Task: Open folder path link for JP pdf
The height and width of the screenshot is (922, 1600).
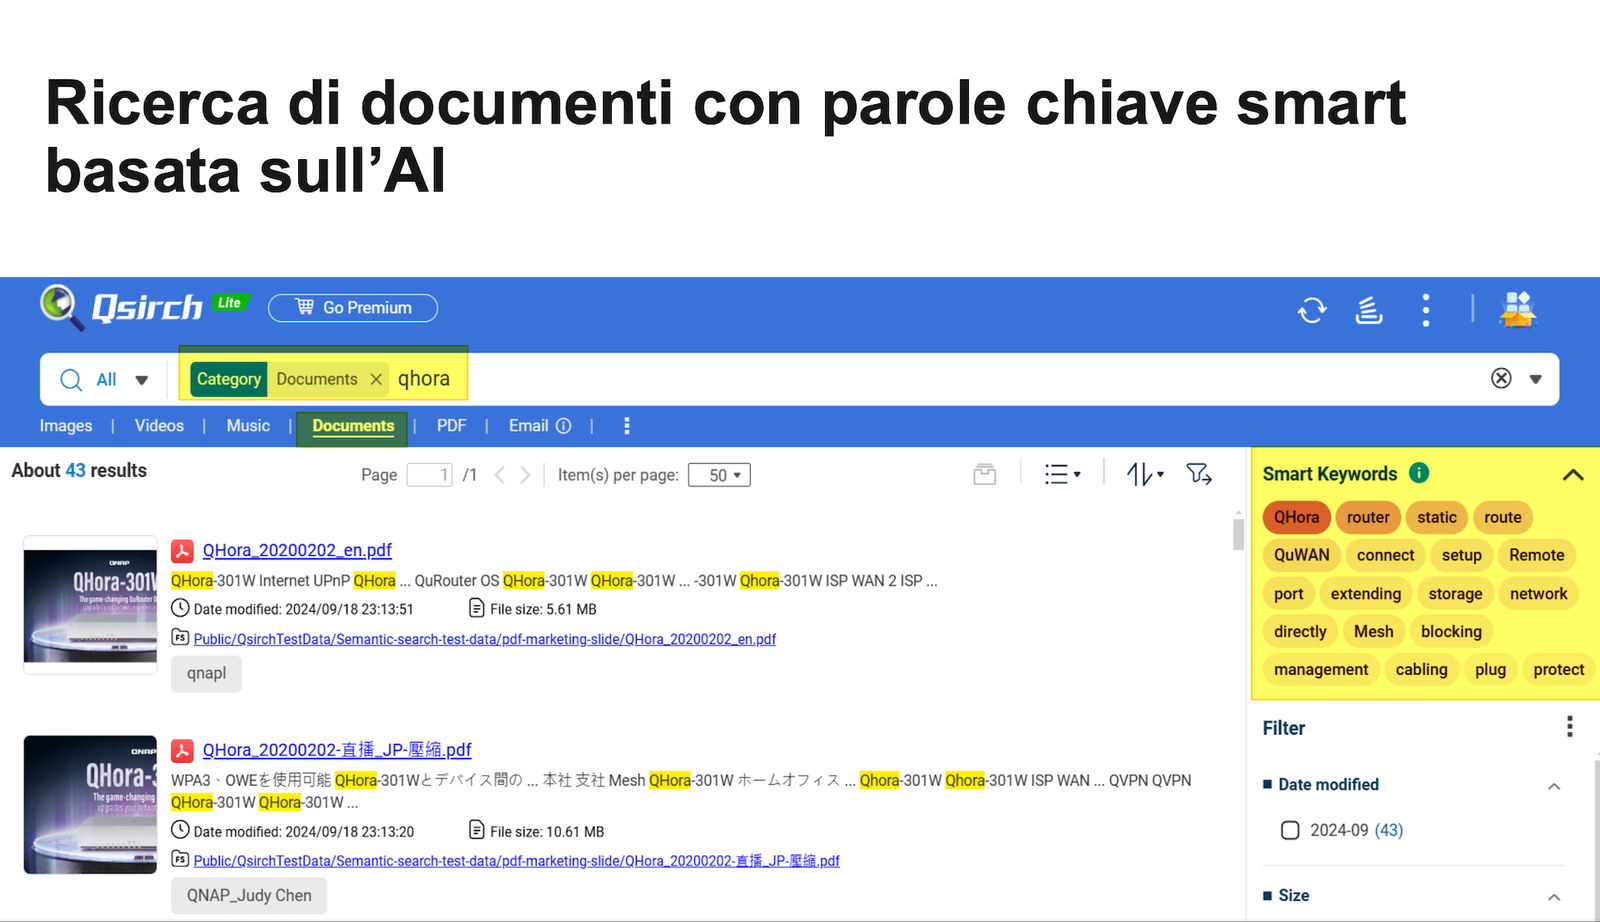Action: click(x=517, y=861)
